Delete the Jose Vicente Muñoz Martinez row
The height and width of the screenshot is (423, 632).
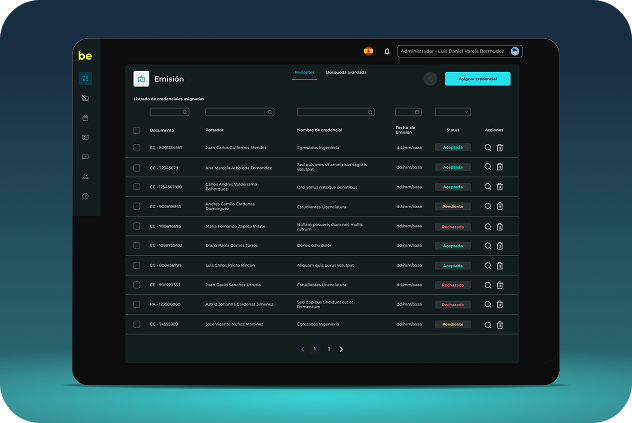[x=500, y=325]
